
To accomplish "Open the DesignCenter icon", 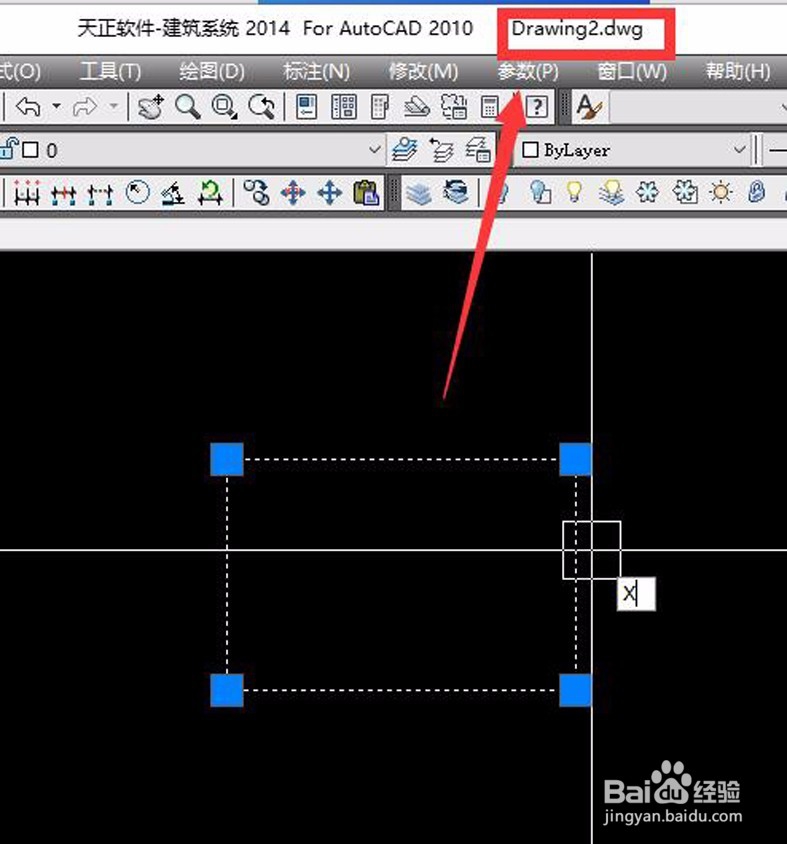I will pos(343,107).
